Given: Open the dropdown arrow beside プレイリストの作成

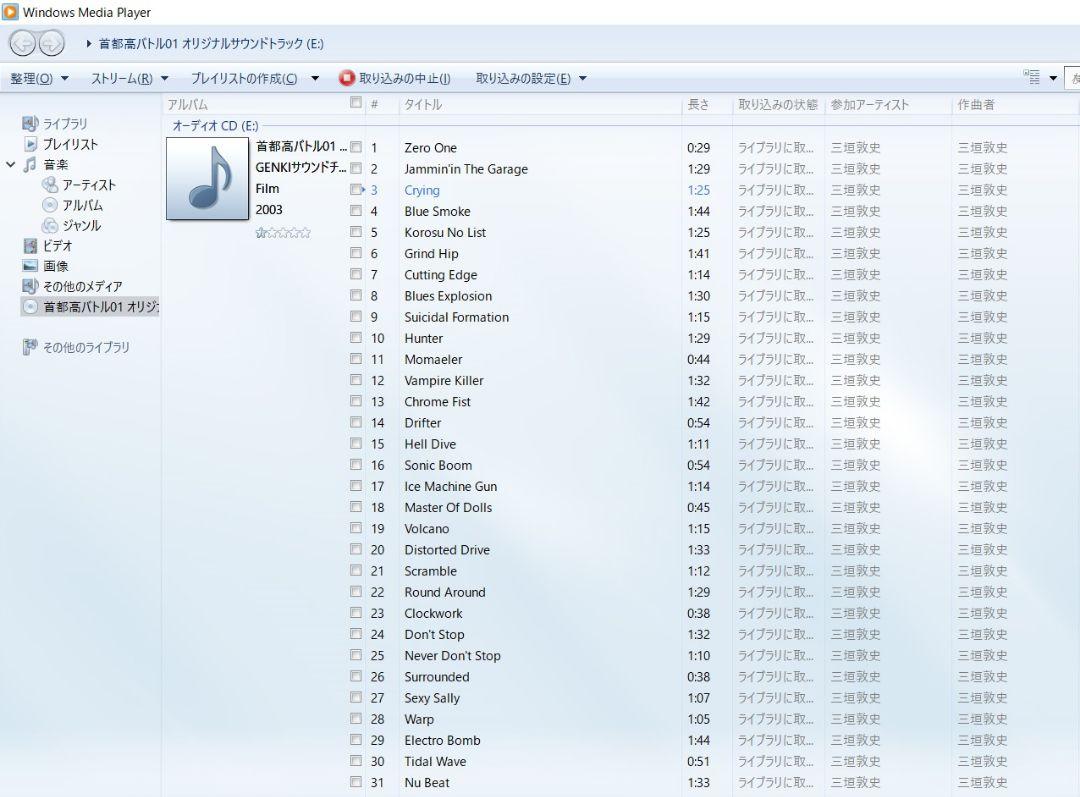Looking at the screenshot, I should [315, 79].
